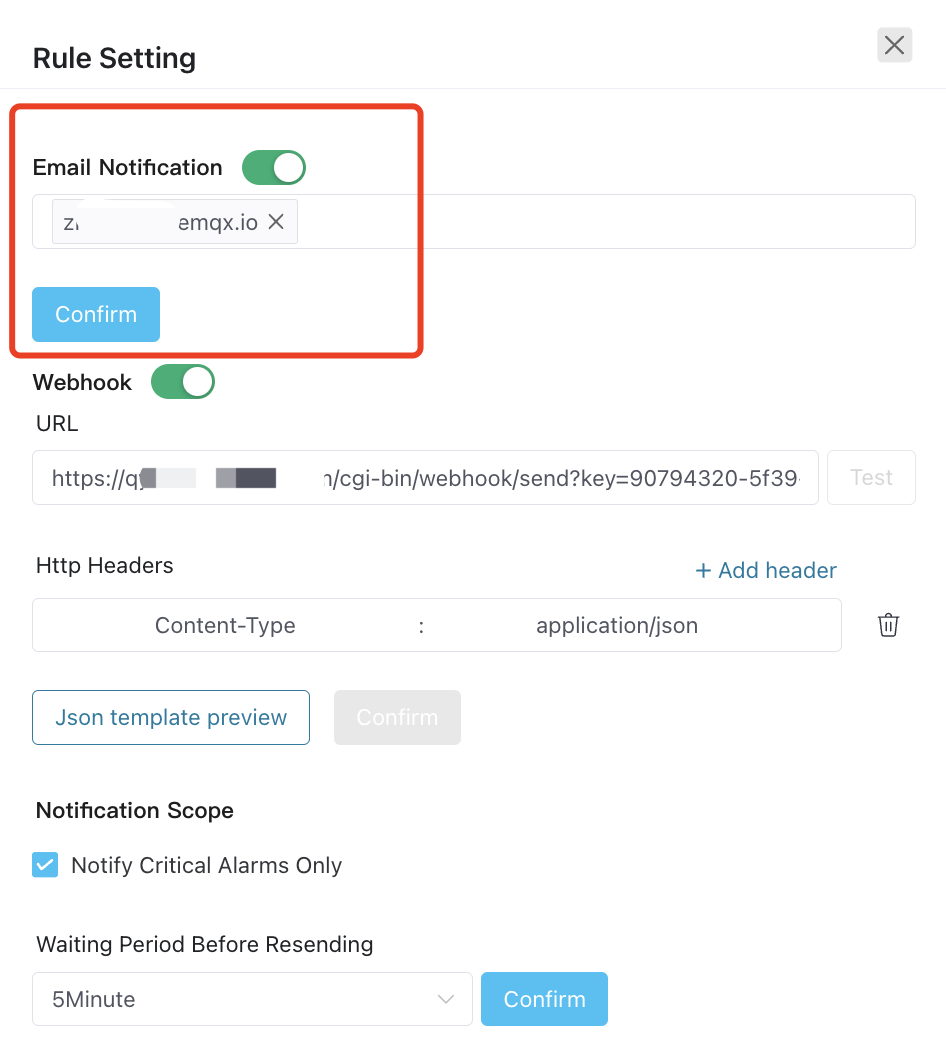This screenshot has width=946, height=1050.
Task: Toggle the Email Notification switch
Action: tap(273, 168)
